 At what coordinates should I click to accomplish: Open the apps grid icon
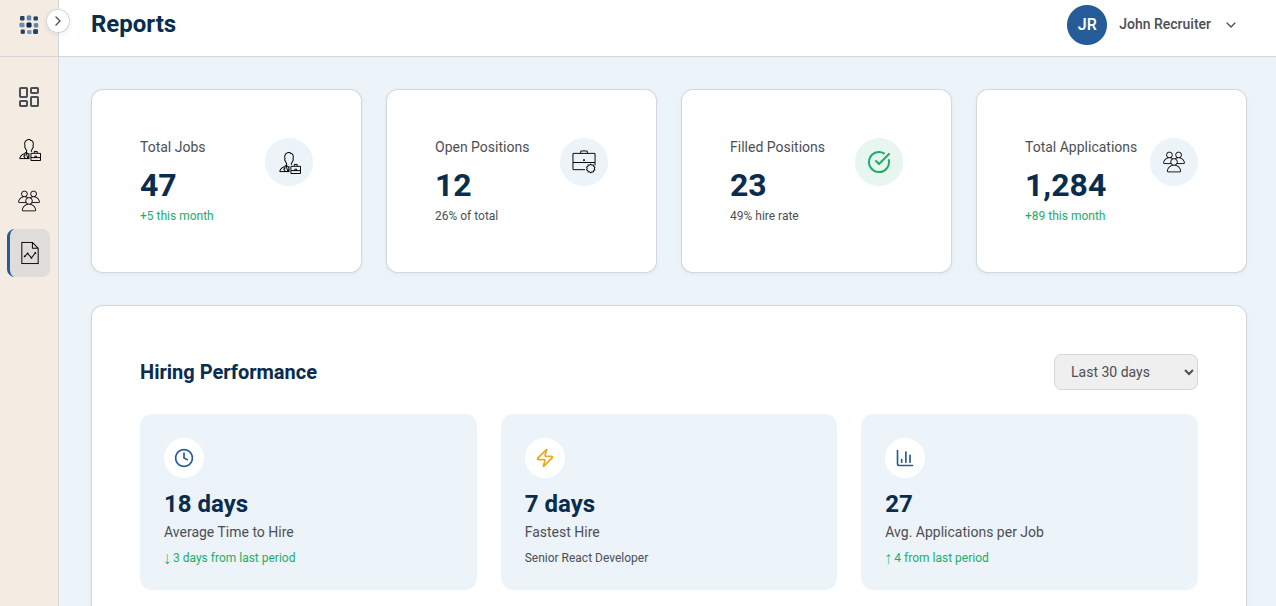pos(29,25)
